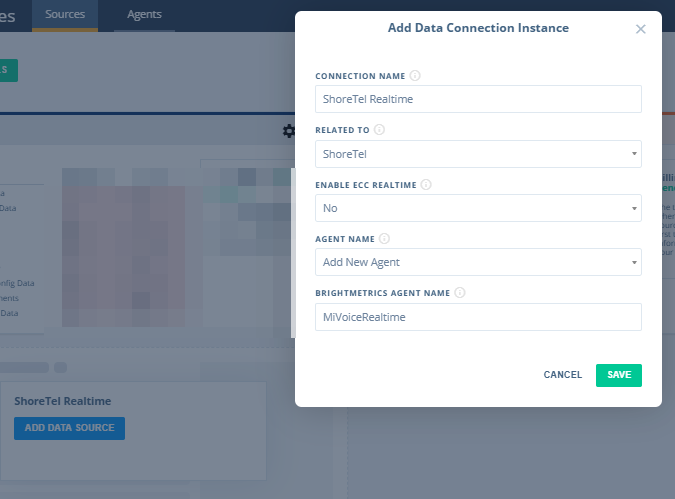Screen dimensions: 675x499
Task: Click the Brightmetrics Agent Name input field
Action: click(x=478, y=317)
